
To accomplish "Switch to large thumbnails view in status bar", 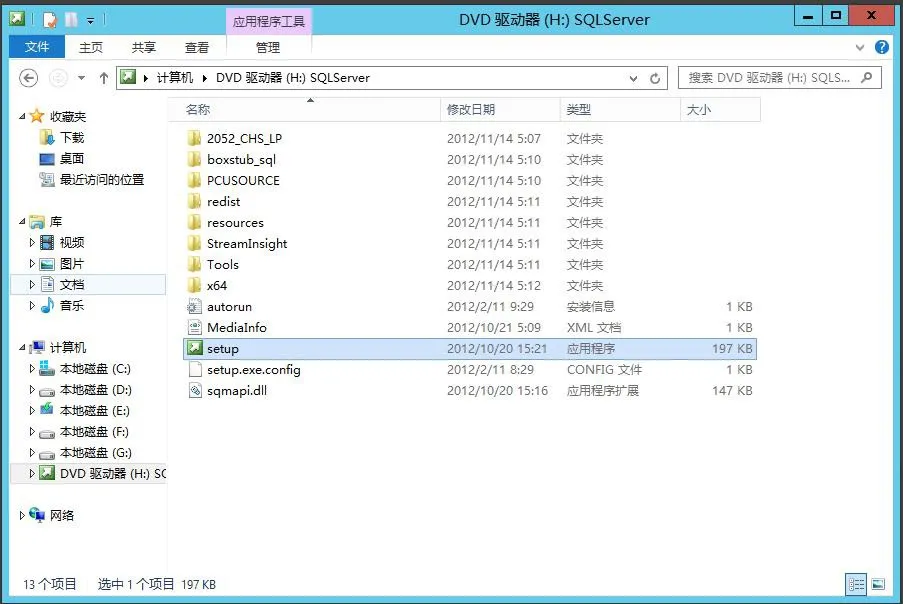I will coord(880,584).
